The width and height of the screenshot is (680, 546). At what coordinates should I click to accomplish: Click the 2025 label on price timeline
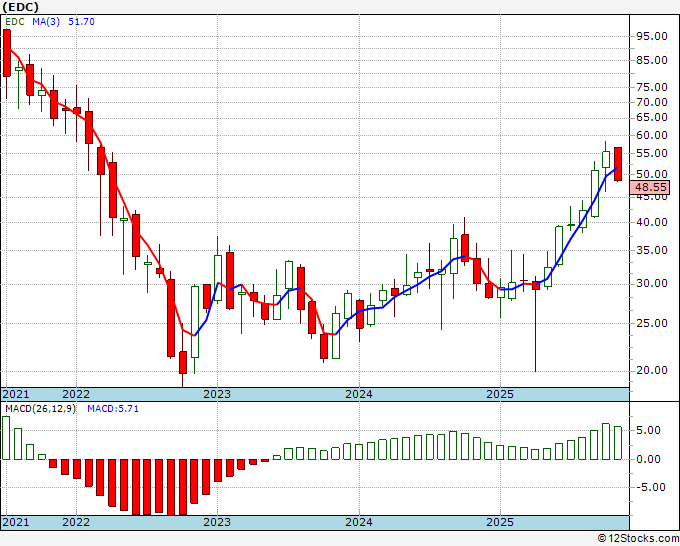[500, 394]
